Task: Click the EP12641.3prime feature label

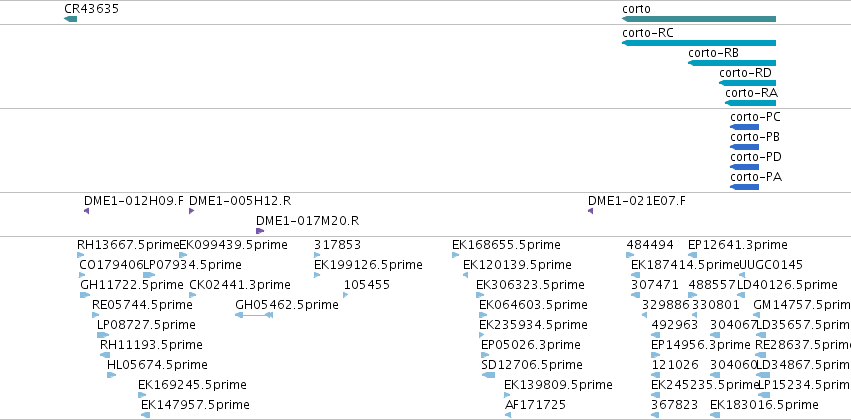Action: [738, 245]
